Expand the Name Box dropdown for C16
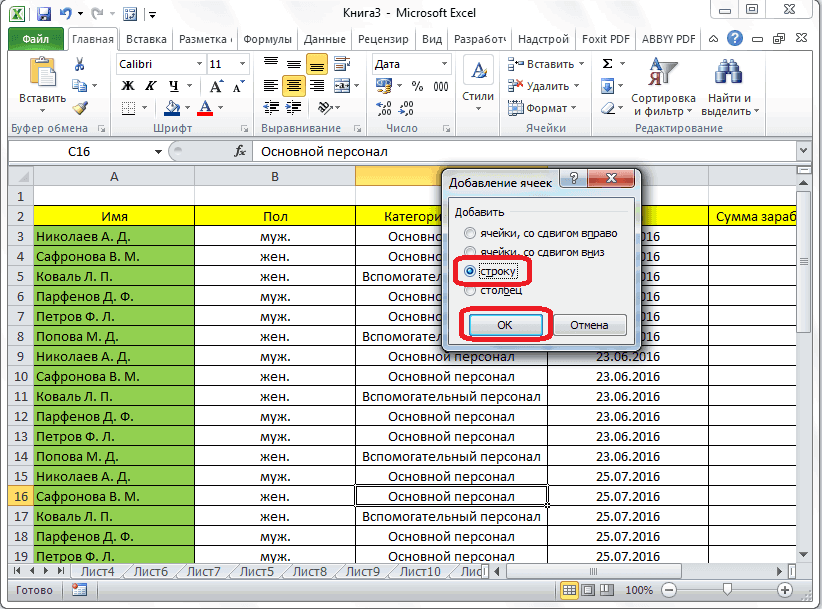Screen dimensions: 822x609 158,152
